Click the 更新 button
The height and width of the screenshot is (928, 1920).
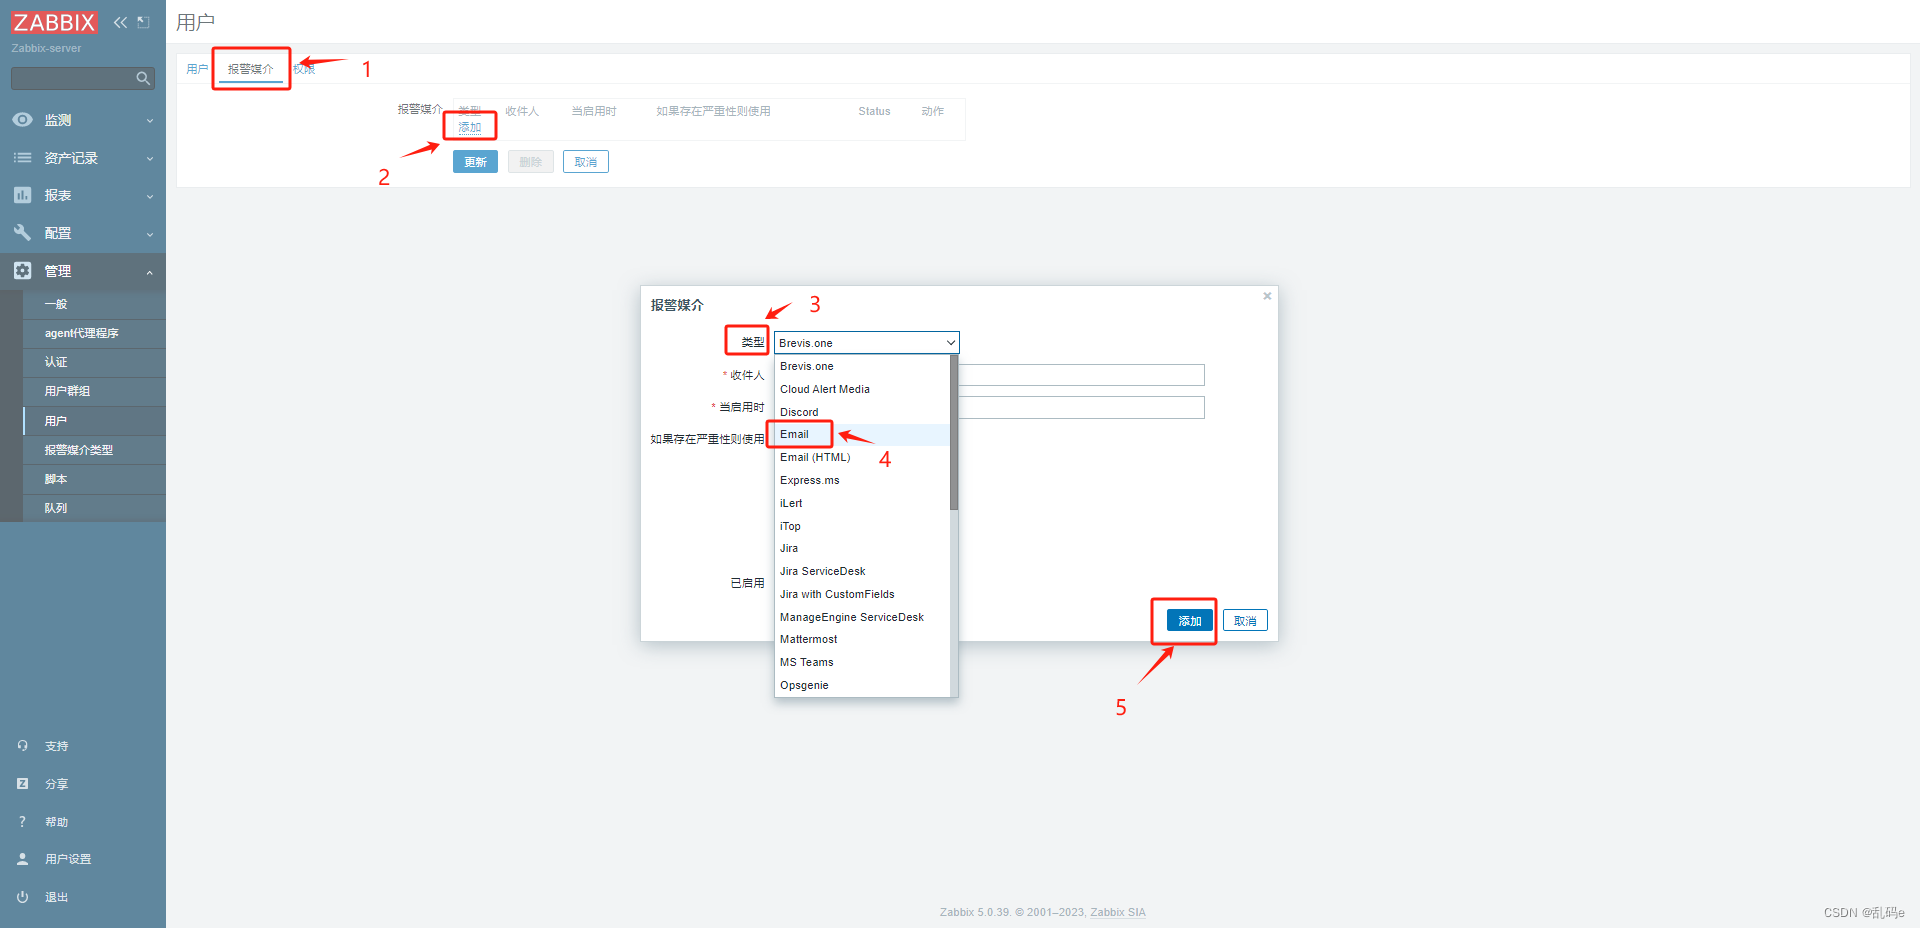point(475,162)
